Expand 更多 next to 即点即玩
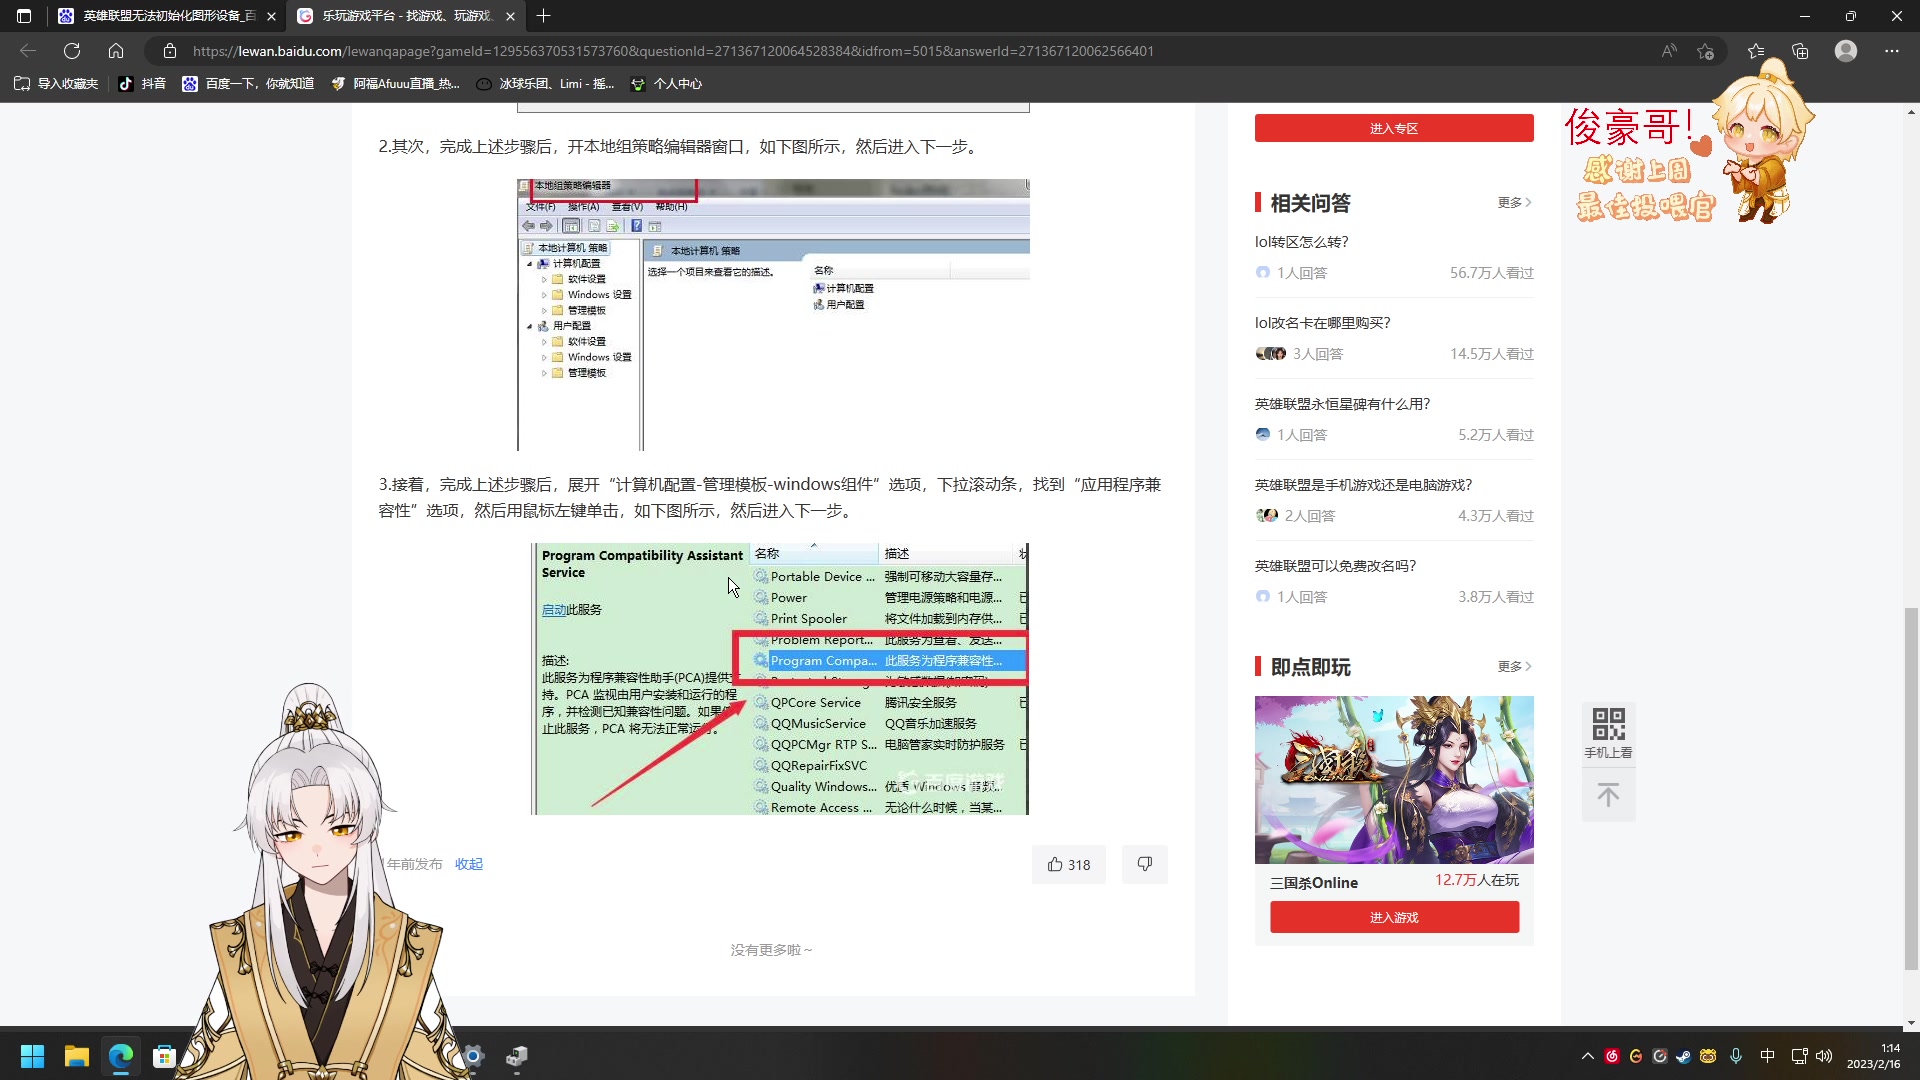 point(1514,667)
